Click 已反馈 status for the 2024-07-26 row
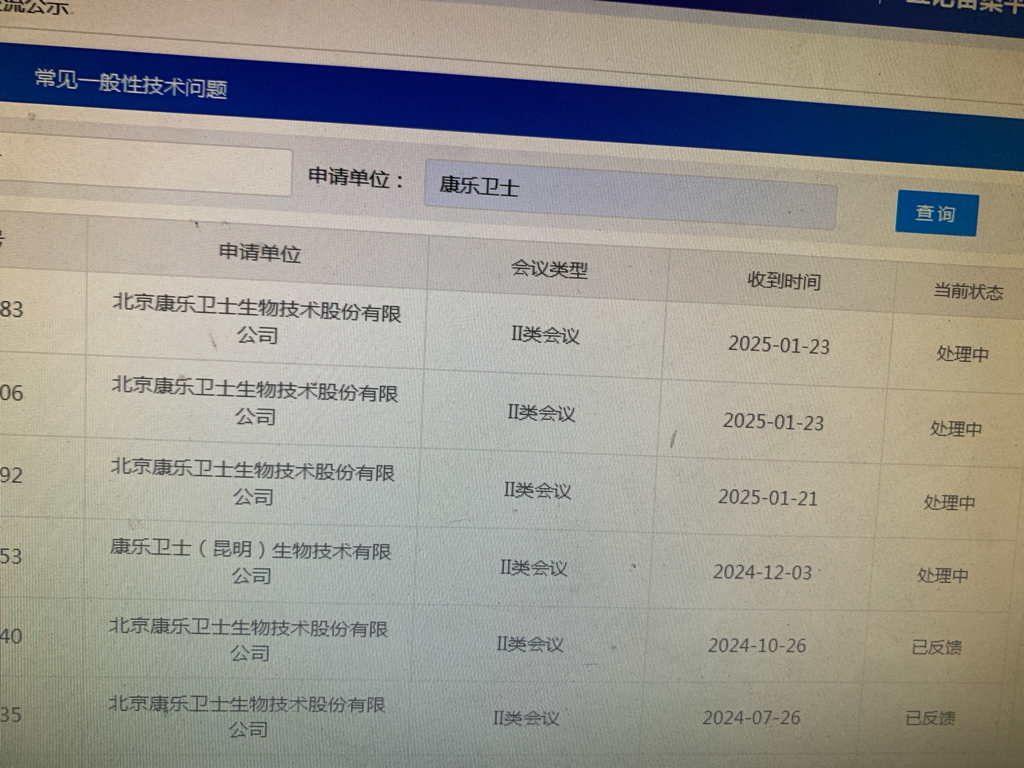 (930, 718)
